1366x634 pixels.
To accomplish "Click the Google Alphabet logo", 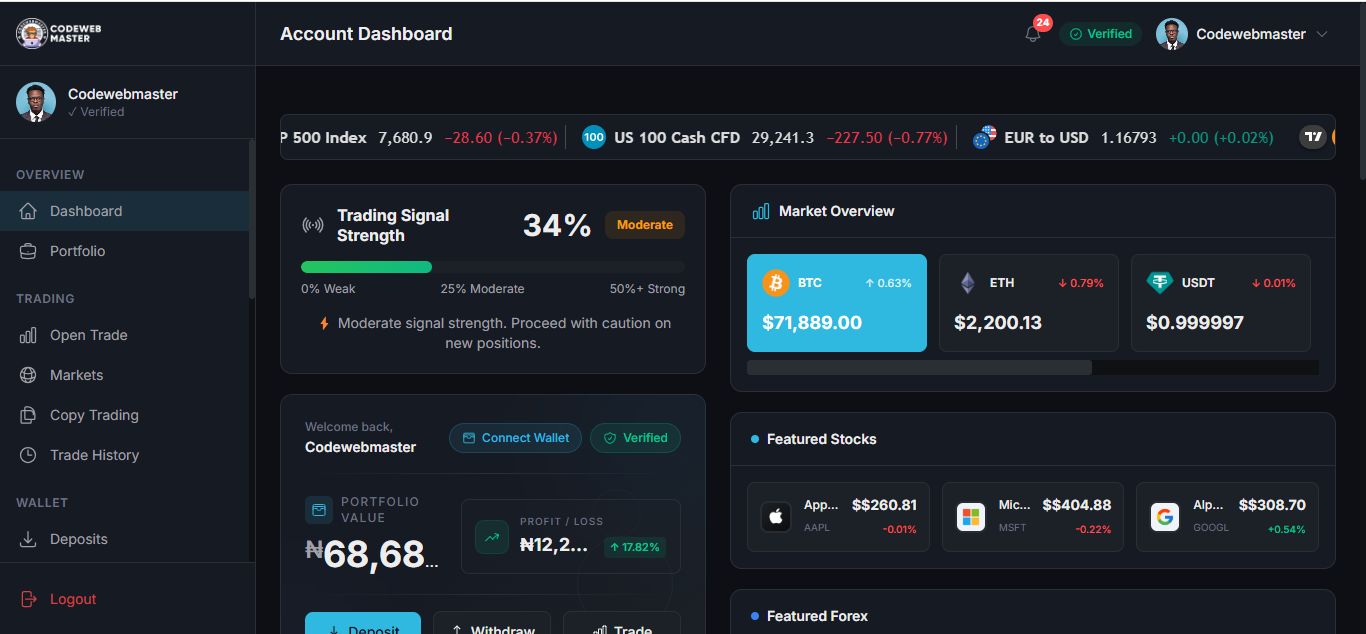I will tap(1165, 517).
